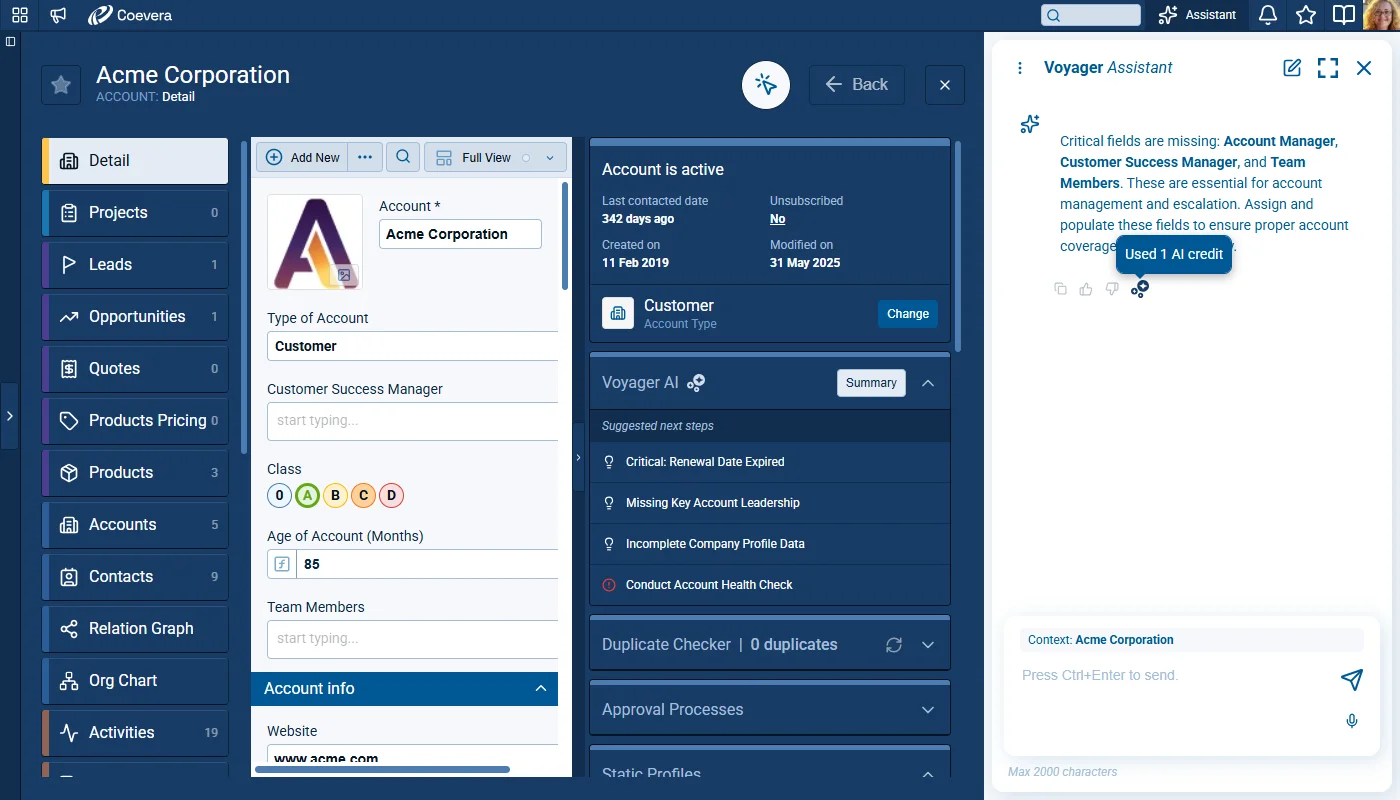Screen dimensions: 1400x800
Task: Open the apps grid menu
Action: pyautogui.click(x=20, y=15)
